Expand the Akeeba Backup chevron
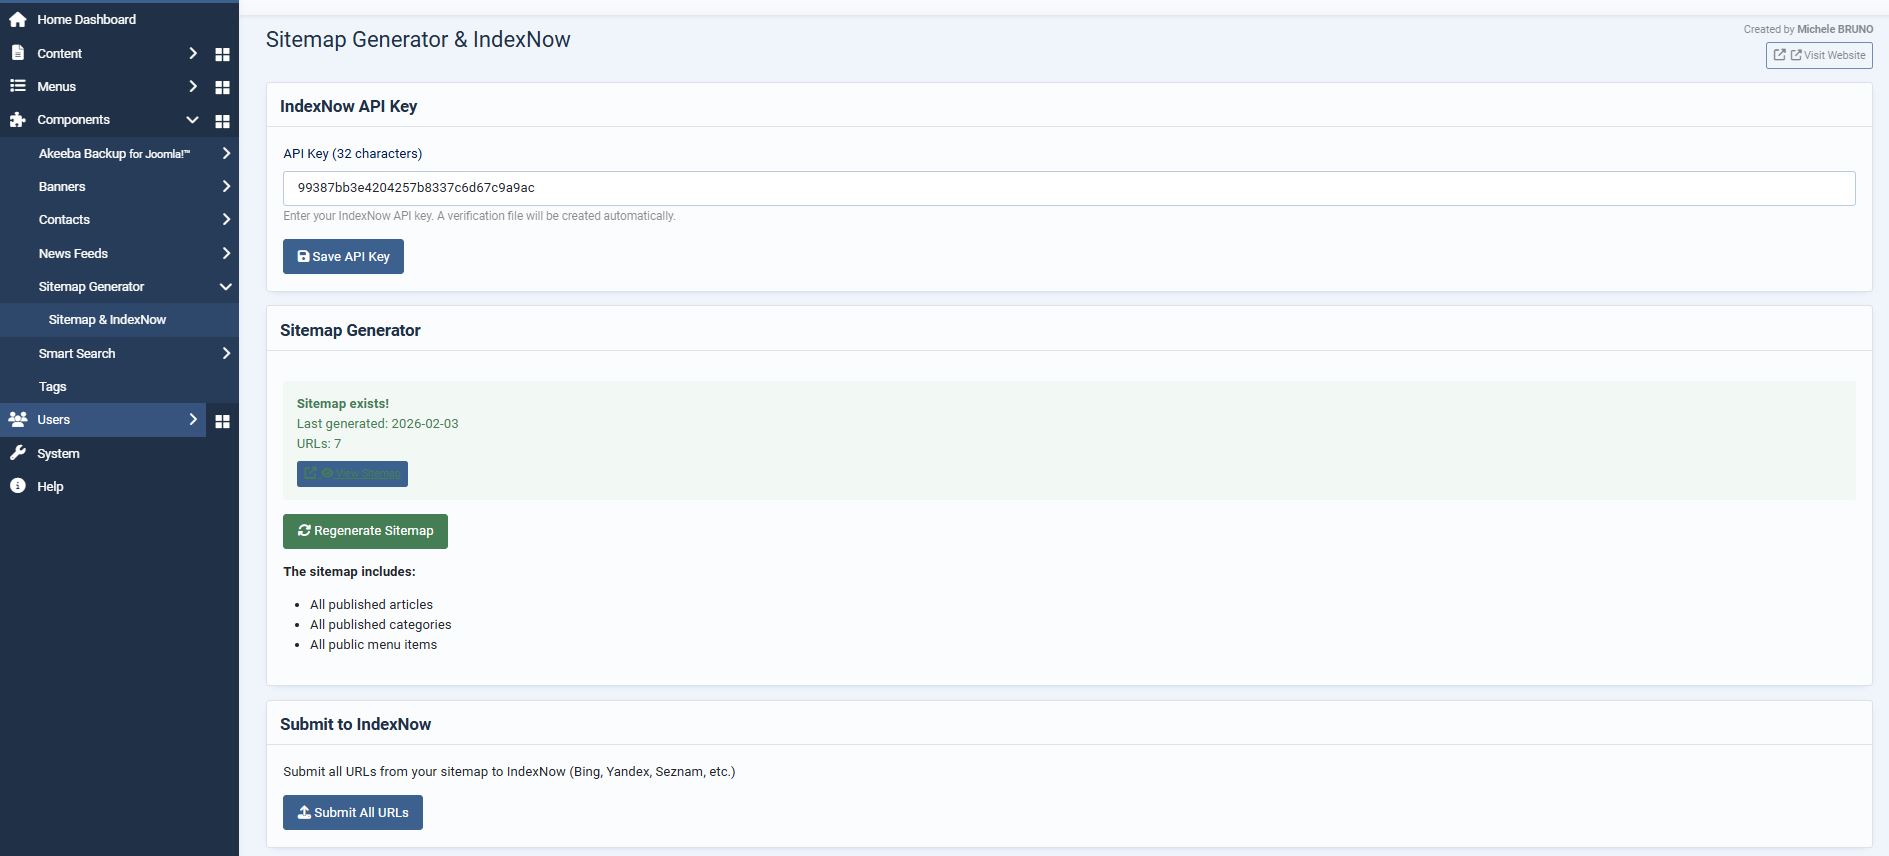Viewport: 1889px width, 856px height. (226, 153)
